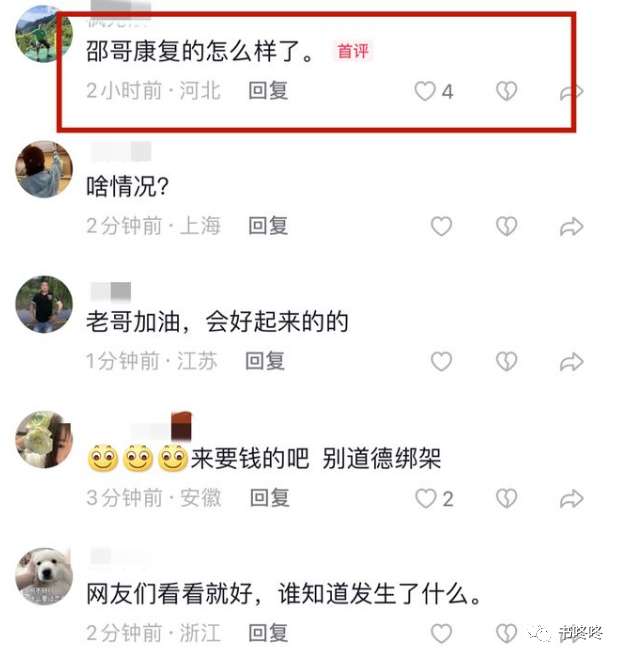Share the 来要钱的吧 comment
The width and height of the screenshot is (622, 659).
click(572, 499)
